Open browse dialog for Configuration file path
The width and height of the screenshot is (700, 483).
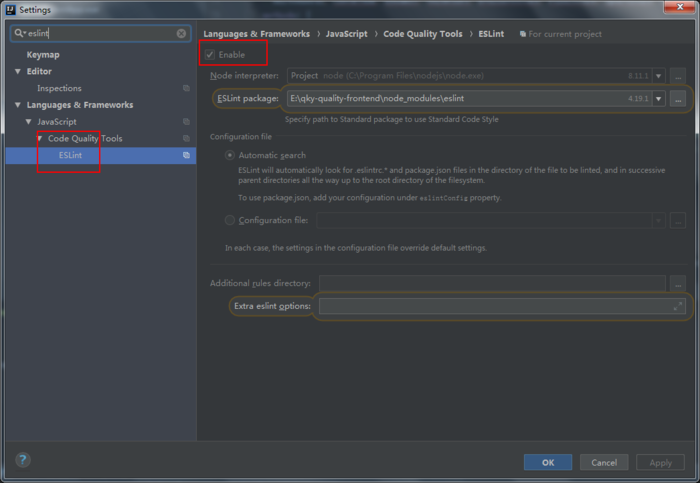click(x=679, y=220)
